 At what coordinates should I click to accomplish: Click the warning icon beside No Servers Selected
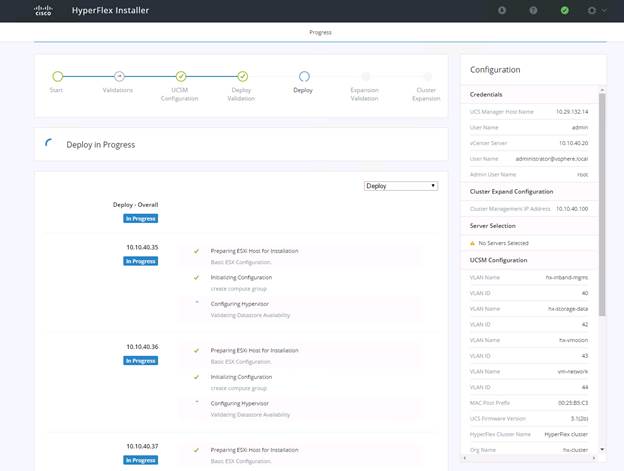[472, 243]
